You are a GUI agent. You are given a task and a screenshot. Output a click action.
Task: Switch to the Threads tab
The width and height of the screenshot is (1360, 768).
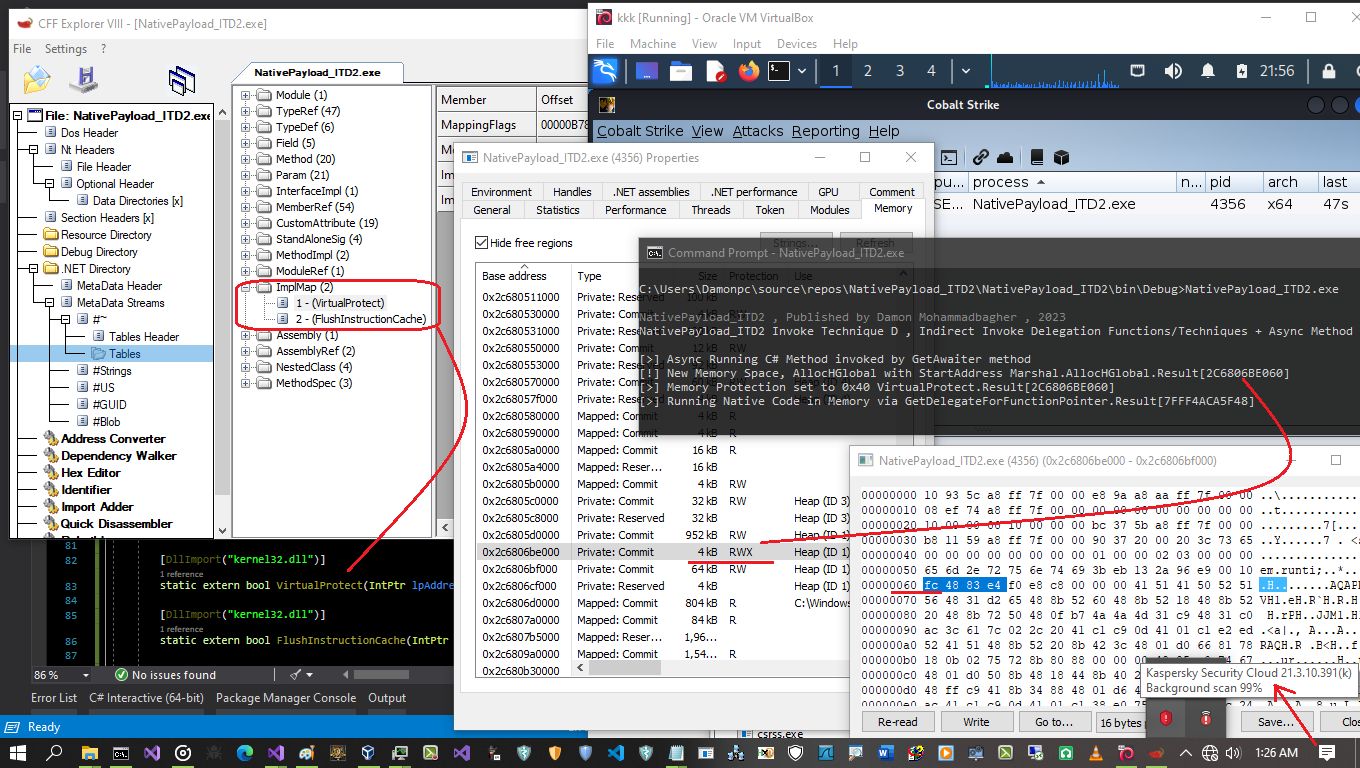[710, 210]
